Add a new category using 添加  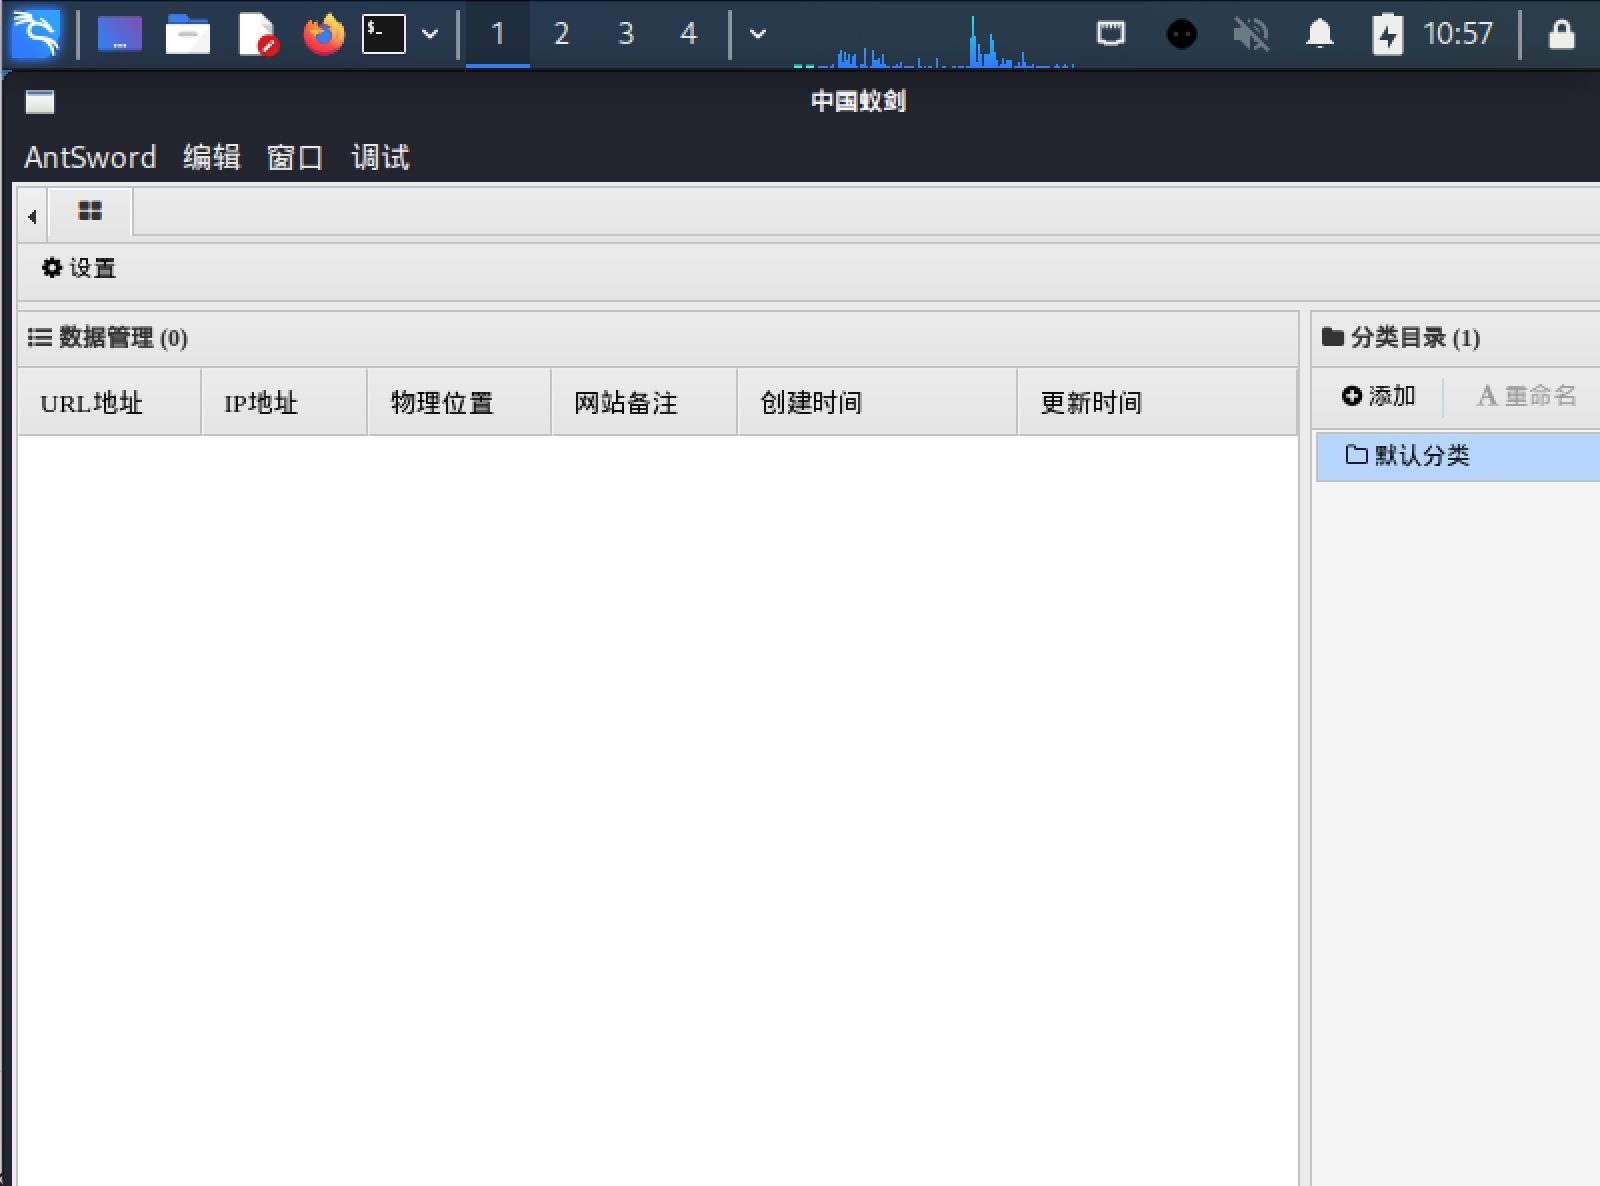(x=1378, y=395)
